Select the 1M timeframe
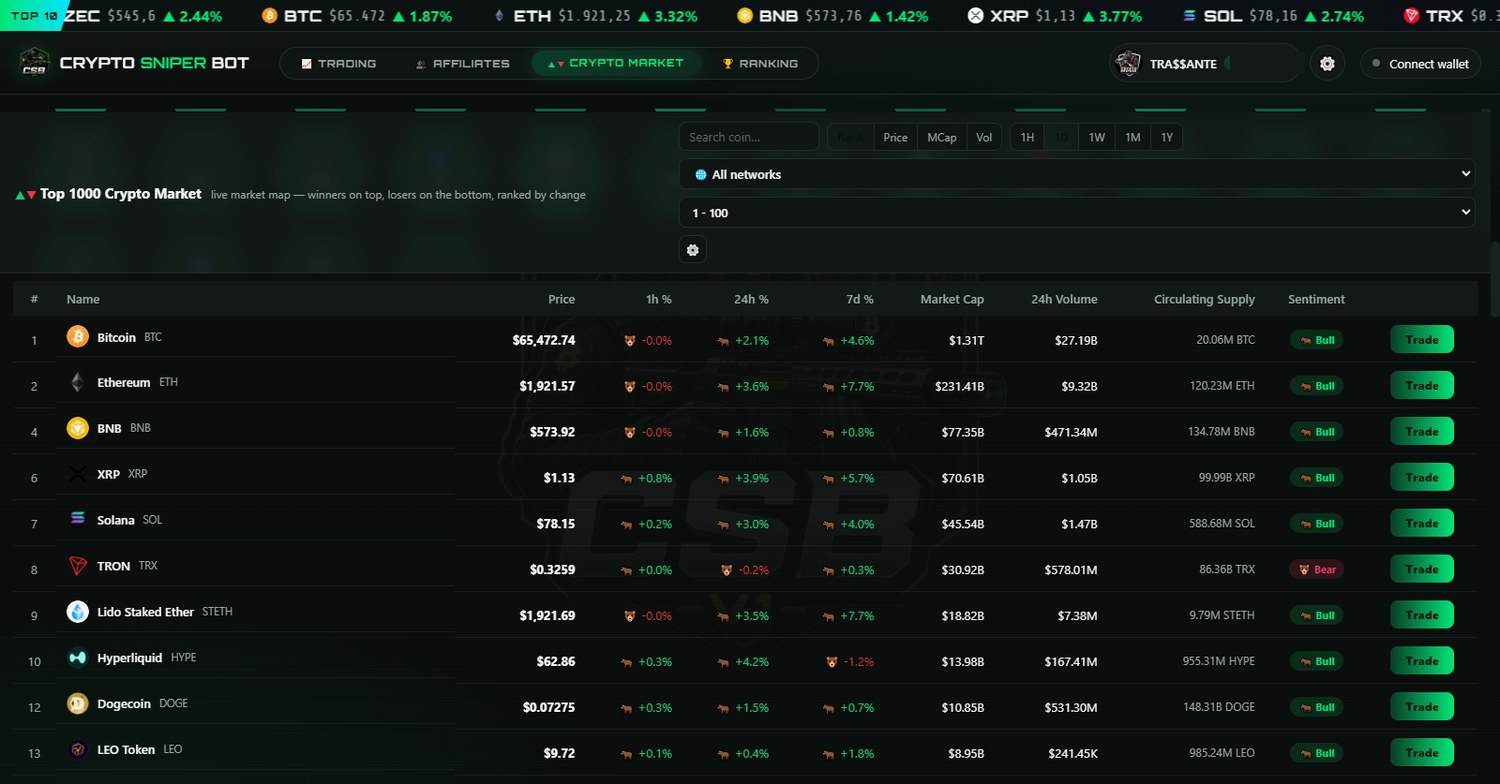 (1133, 137)
